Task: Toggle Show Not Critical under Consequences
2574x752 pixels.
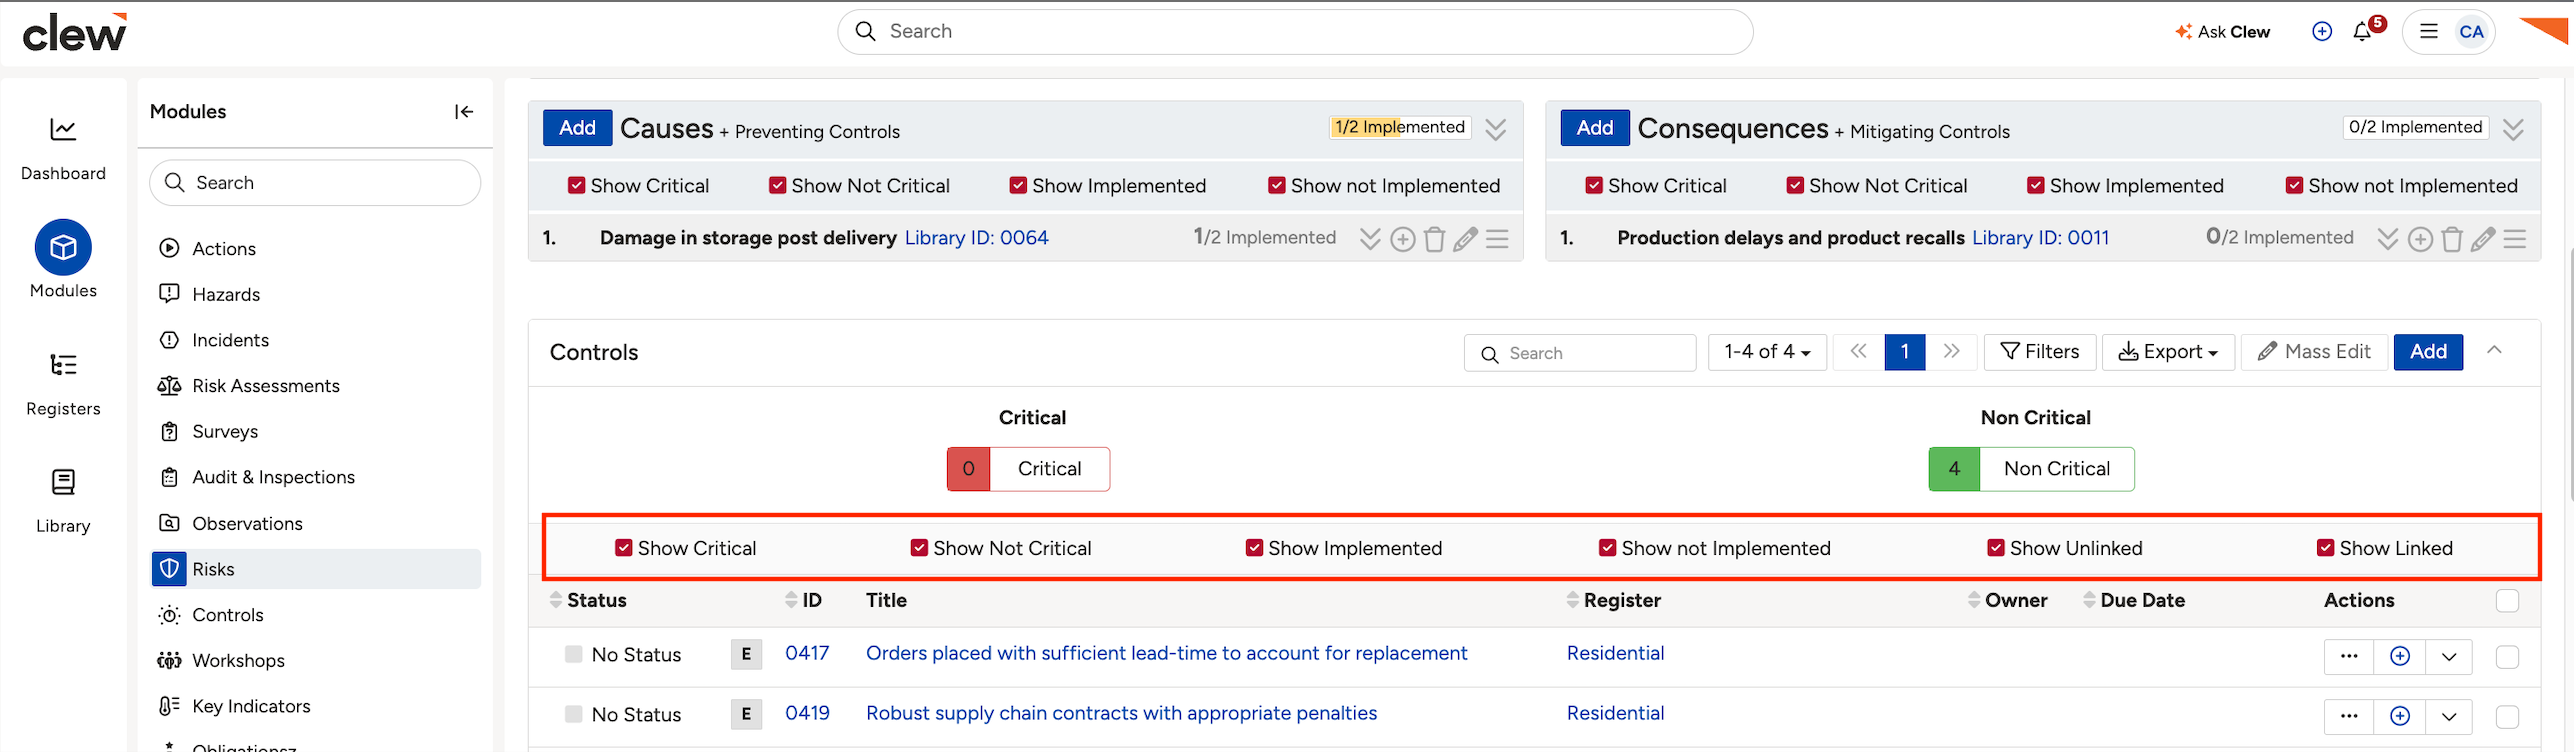Action: (x=1795, y=186)
